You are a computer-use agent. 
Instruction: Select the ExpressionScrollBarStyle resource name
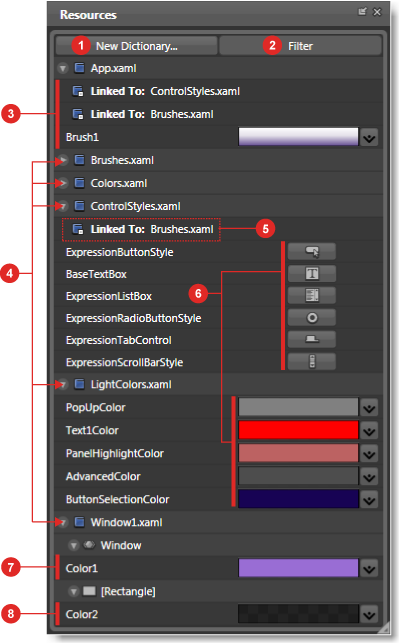[124, 363]
